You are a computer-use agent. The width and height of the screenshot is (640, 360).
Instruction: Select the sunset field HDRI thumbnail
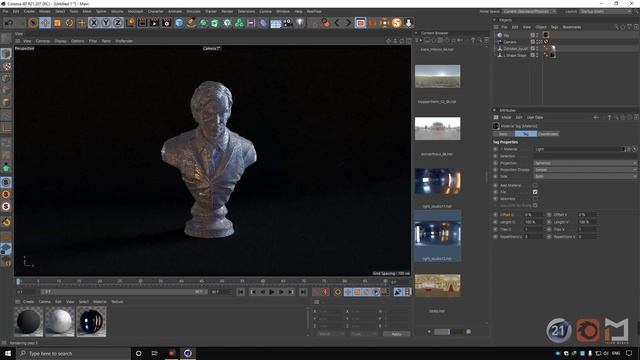pos(438,76)
